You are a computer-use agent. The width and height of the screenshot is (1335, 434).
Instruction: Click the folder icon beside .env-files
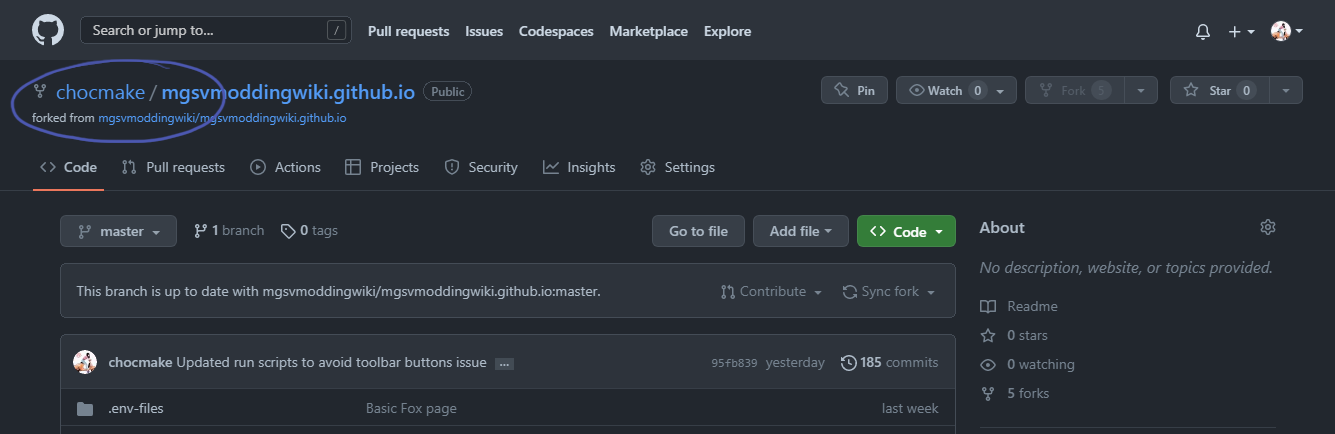click(85, 408)
